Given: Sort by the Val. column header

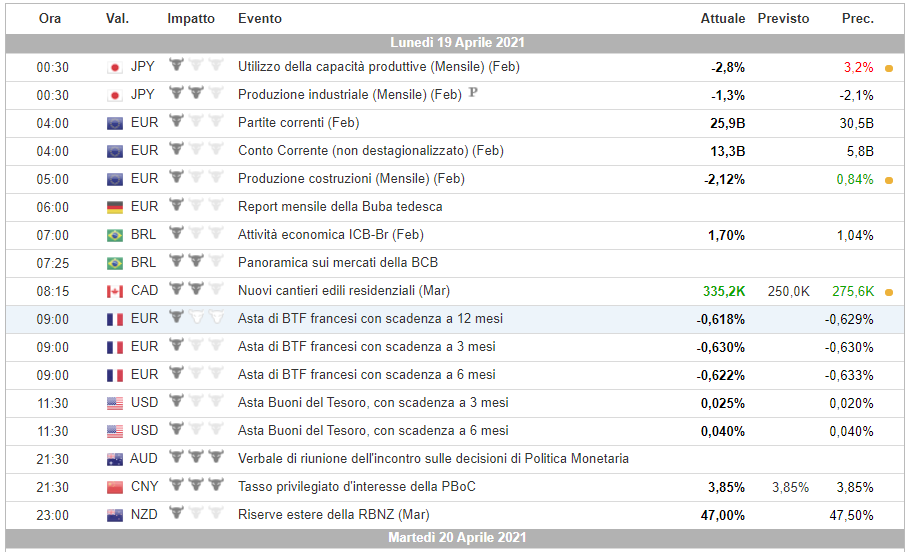Looking at the screenshot, I should tap(117, 19).
